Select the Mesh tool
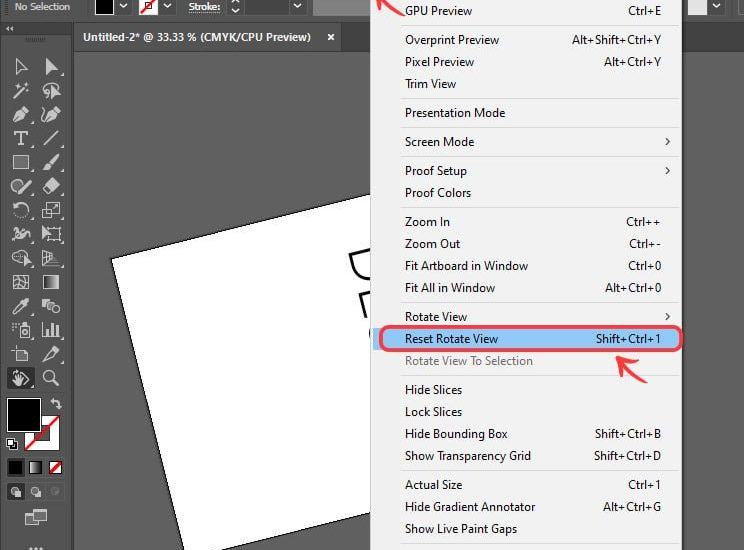The width and height of the screenshot is (744, 550). [x=21, y=282]
